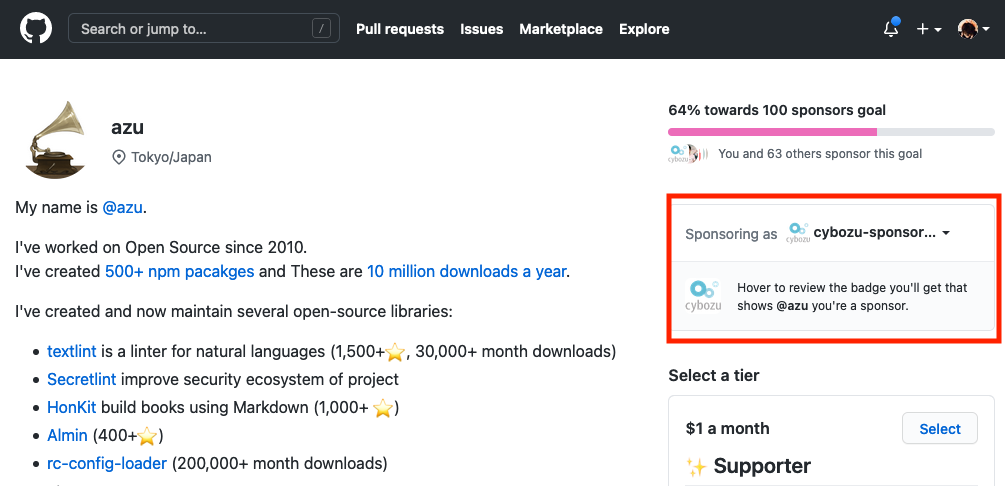Click the star emoji after Almin's 400+
Viewport: 1005px width, 486px height.
(147, 437)
